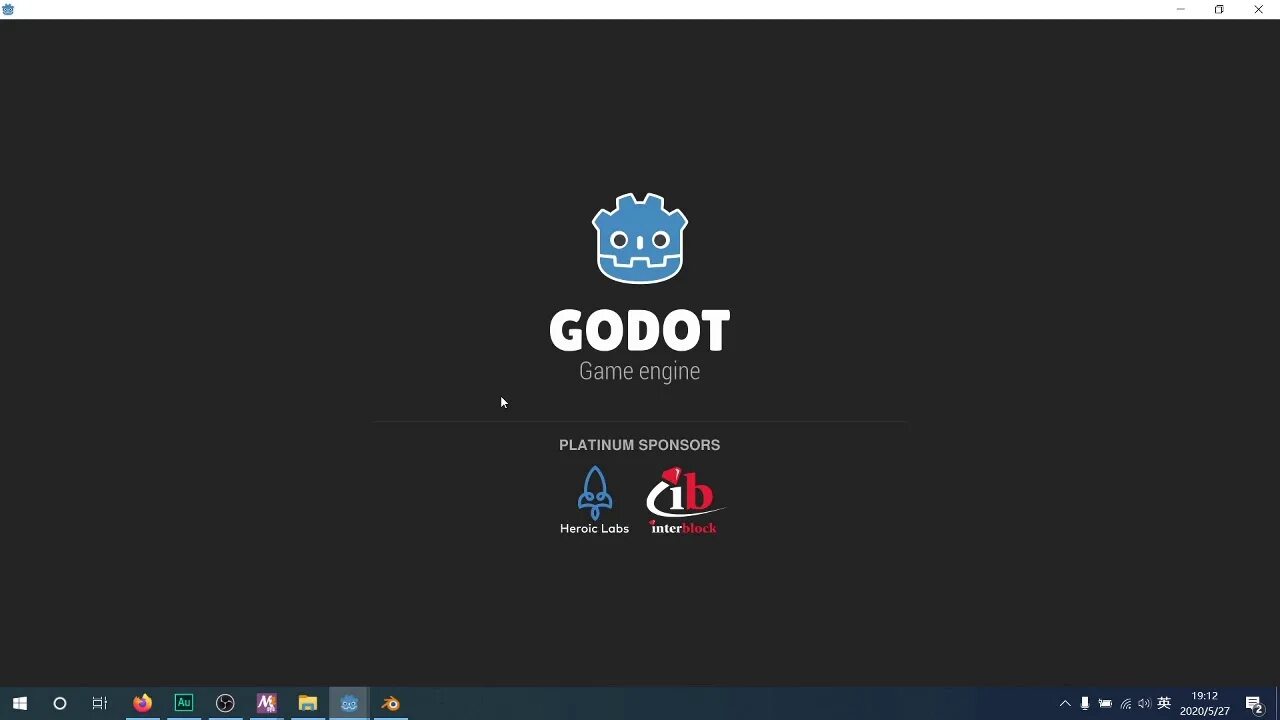Image resolution: width=1280 pixels, height=720 pixels.
Task: Close the Godot window
Action: click(x=1258, y=9)
